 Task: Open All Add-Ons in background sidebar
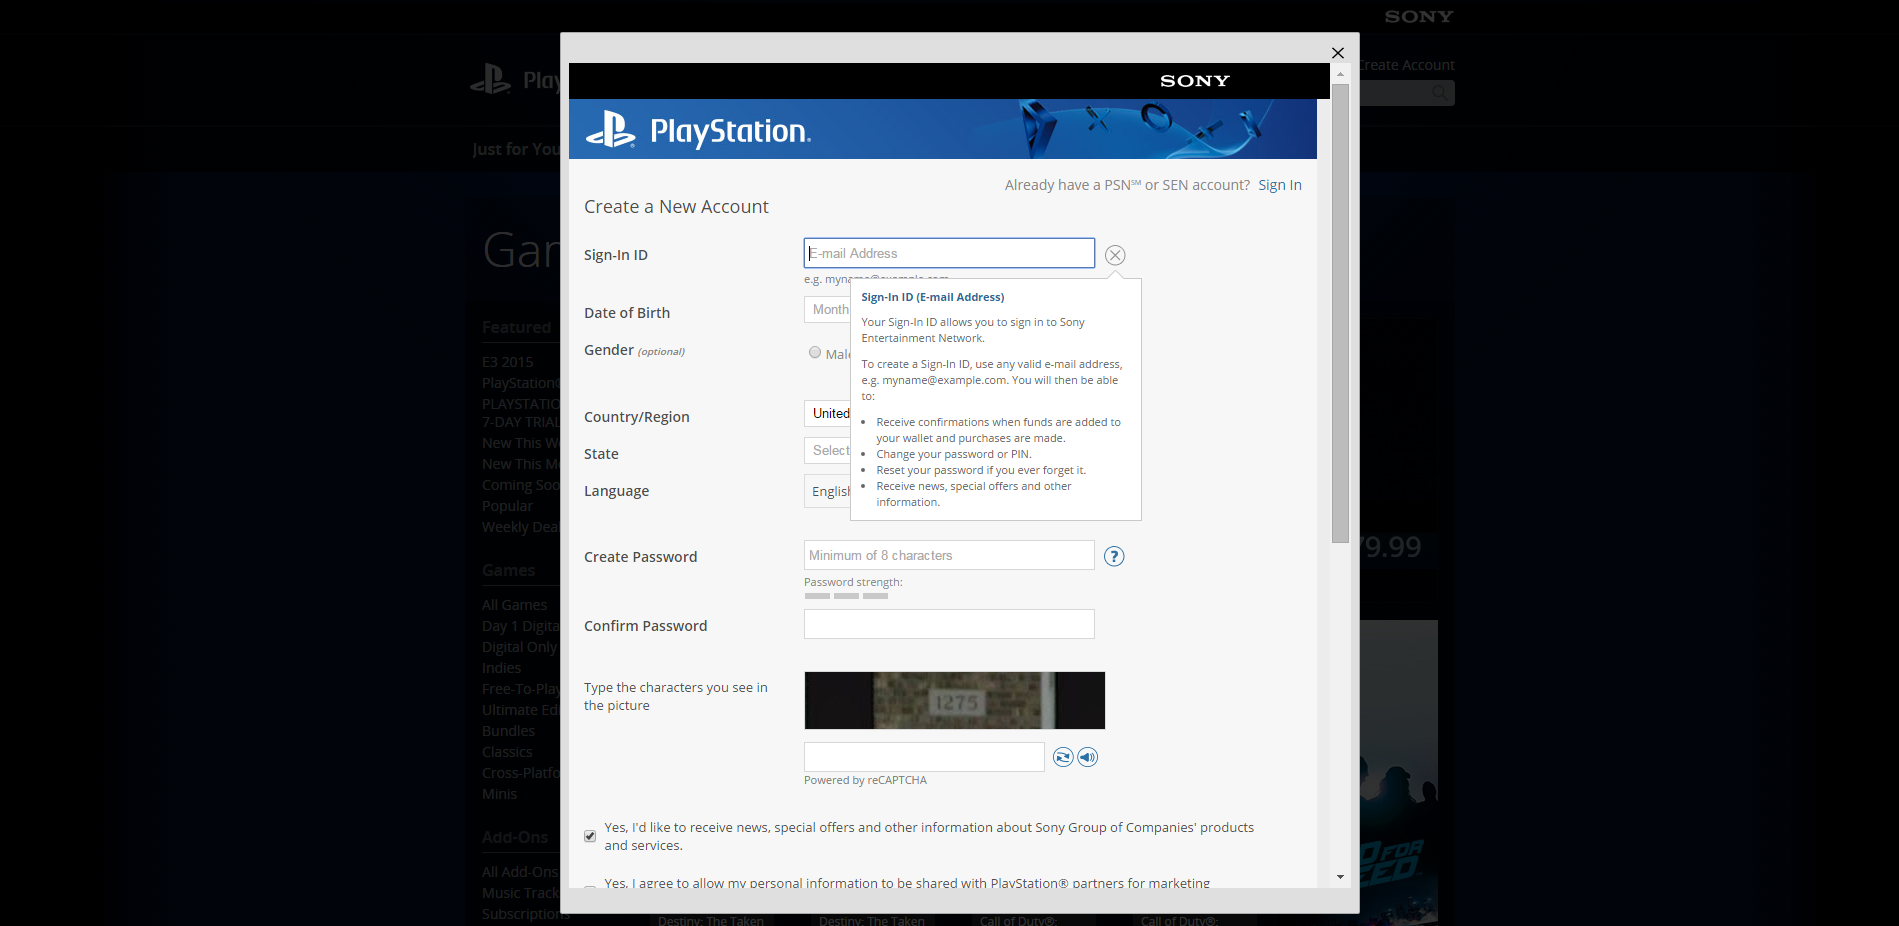click(520, 872)
